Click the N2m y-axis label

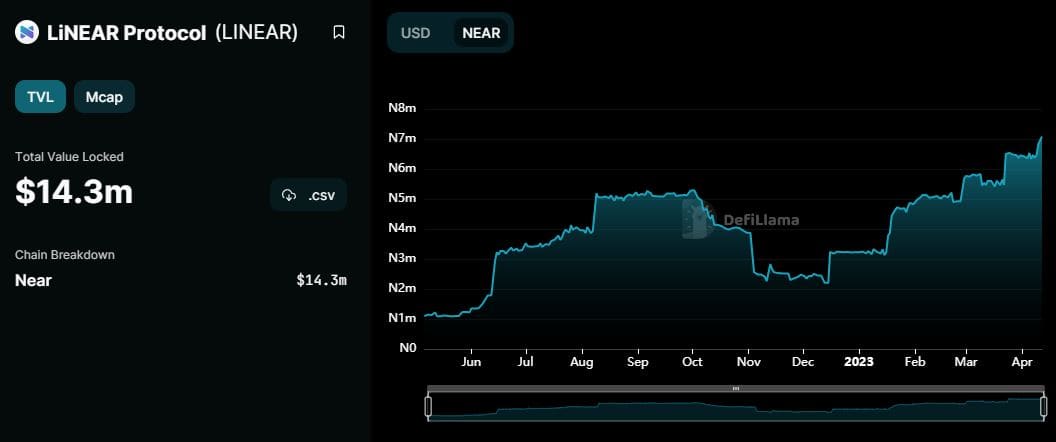(403, 288)
